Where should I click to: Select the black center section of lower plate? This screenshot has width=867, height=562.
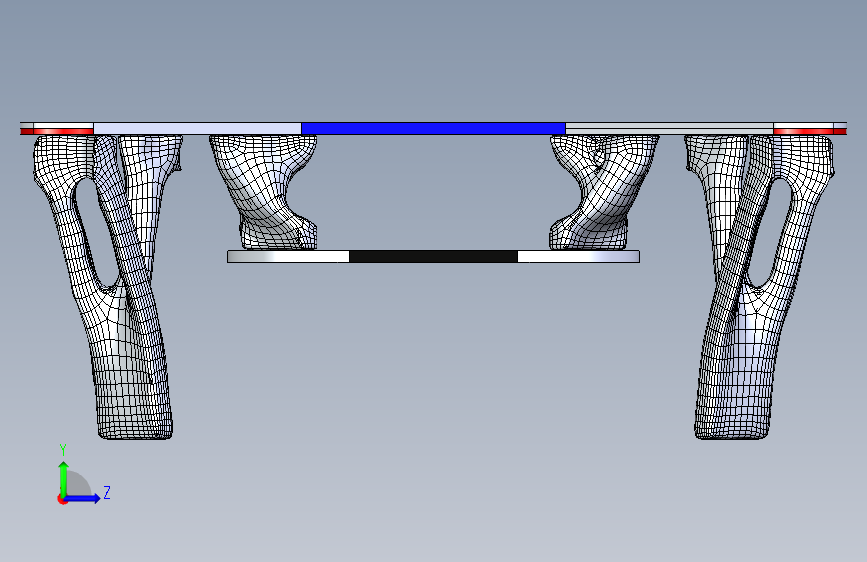[x=433, y=256]
